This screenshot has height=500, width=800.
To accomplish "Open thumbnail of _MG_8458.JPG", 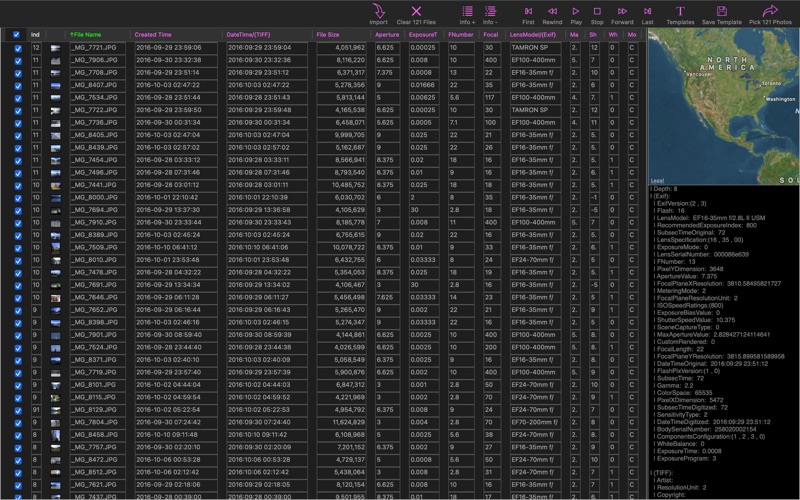I will point(56,435).
